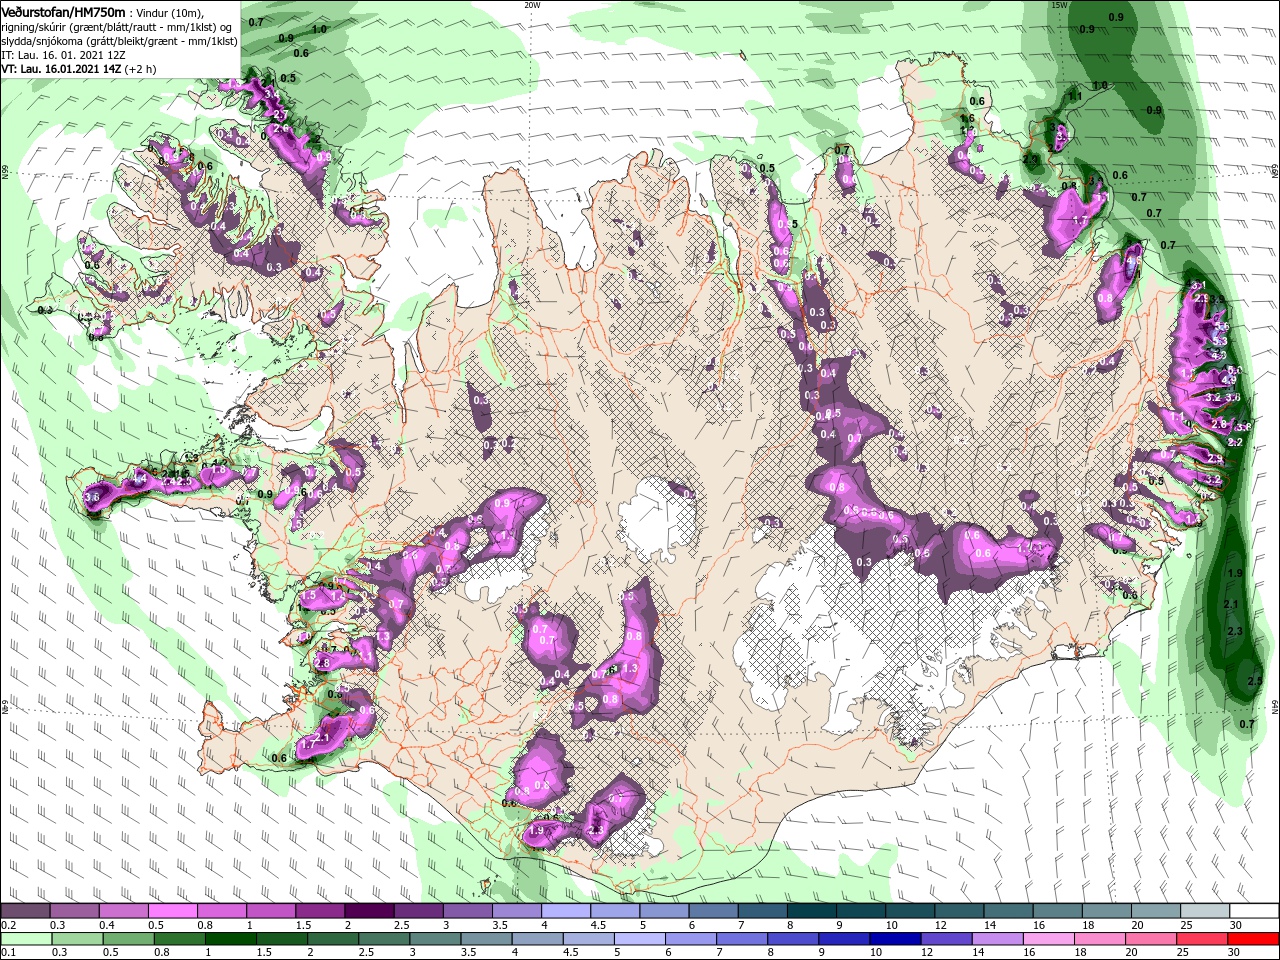The width and height of the screenshot is (1280, 960).
Task: Click the snow legend swatch starting at 0.5
Action: pyautogui.click(x=172, y=911)
